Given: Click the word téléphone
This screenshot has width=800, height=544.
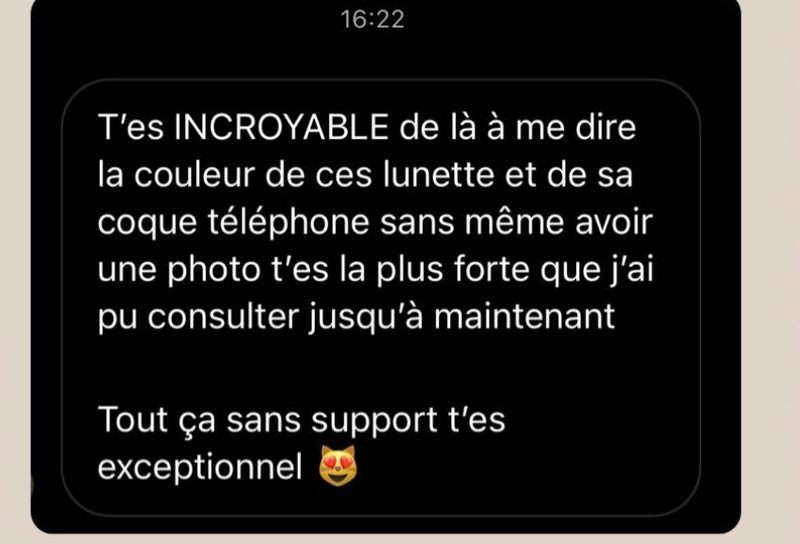Looking at the screenshot, I should coord(288,222).
